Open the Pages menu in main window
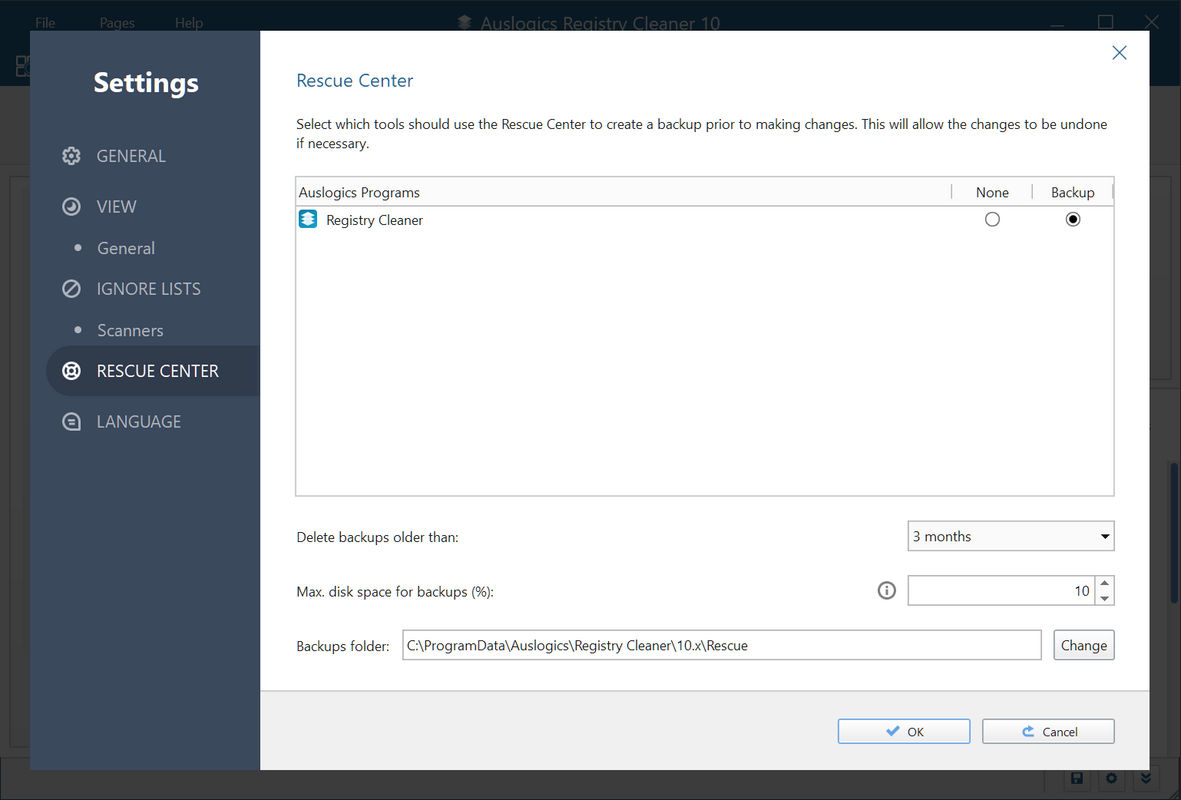 [117, 23]
